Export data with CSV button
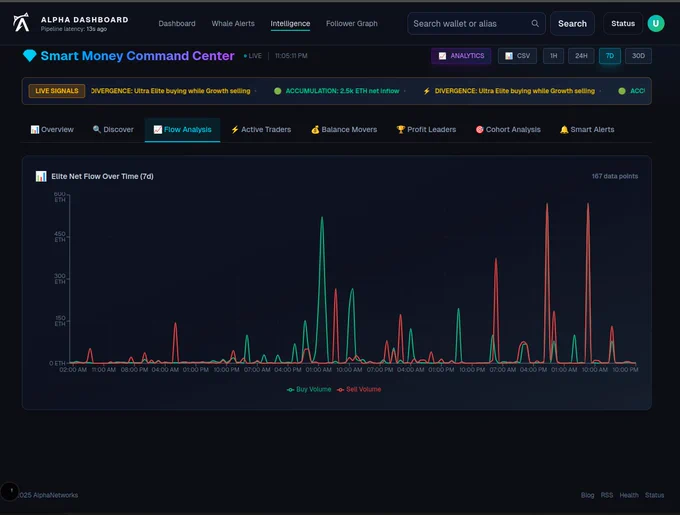680x515 pixels. (517, 56)
